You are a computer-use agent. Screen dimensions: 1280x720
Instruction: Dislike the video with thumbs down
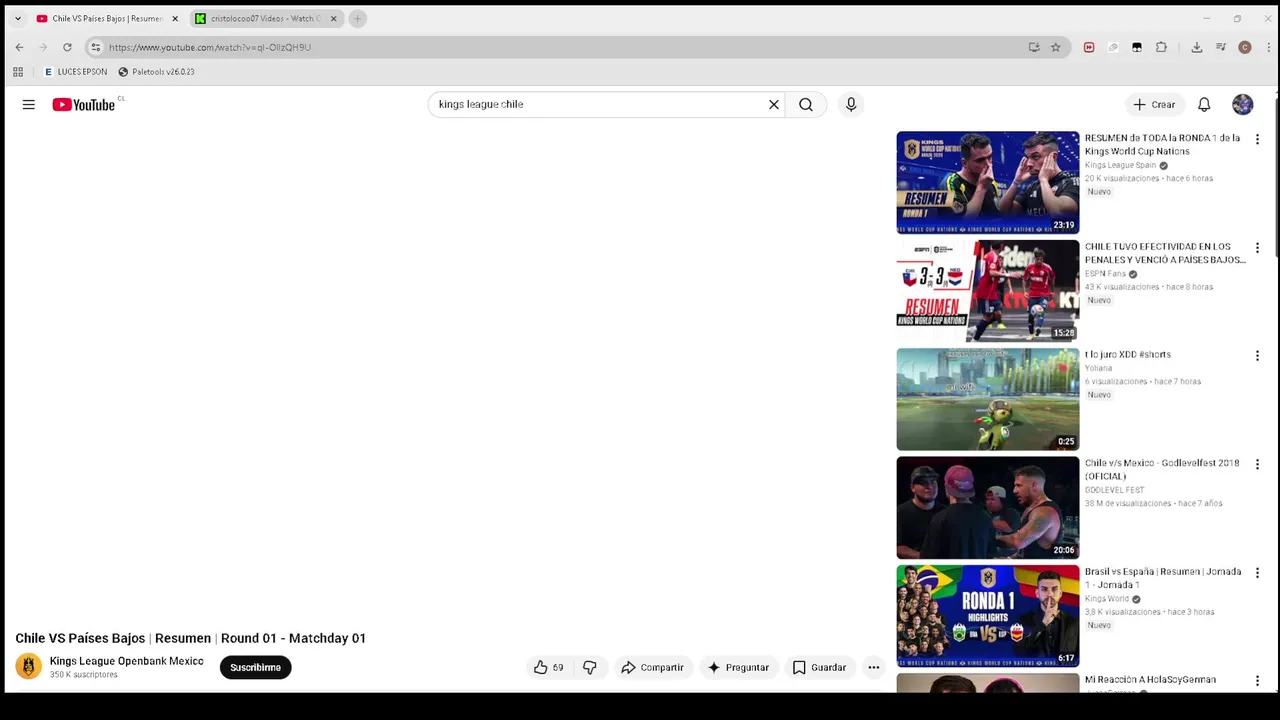[590, 667]
